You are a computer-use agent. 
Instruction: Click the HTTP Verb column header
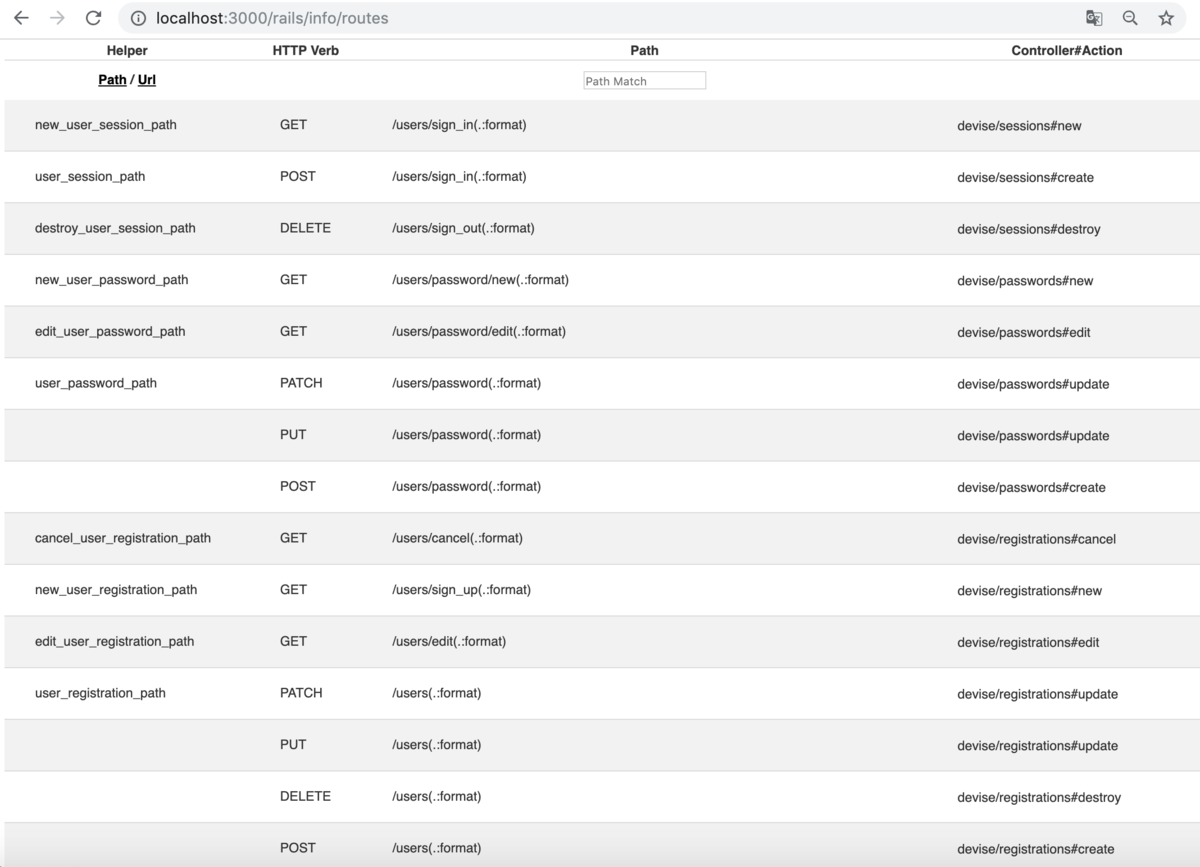306,50
